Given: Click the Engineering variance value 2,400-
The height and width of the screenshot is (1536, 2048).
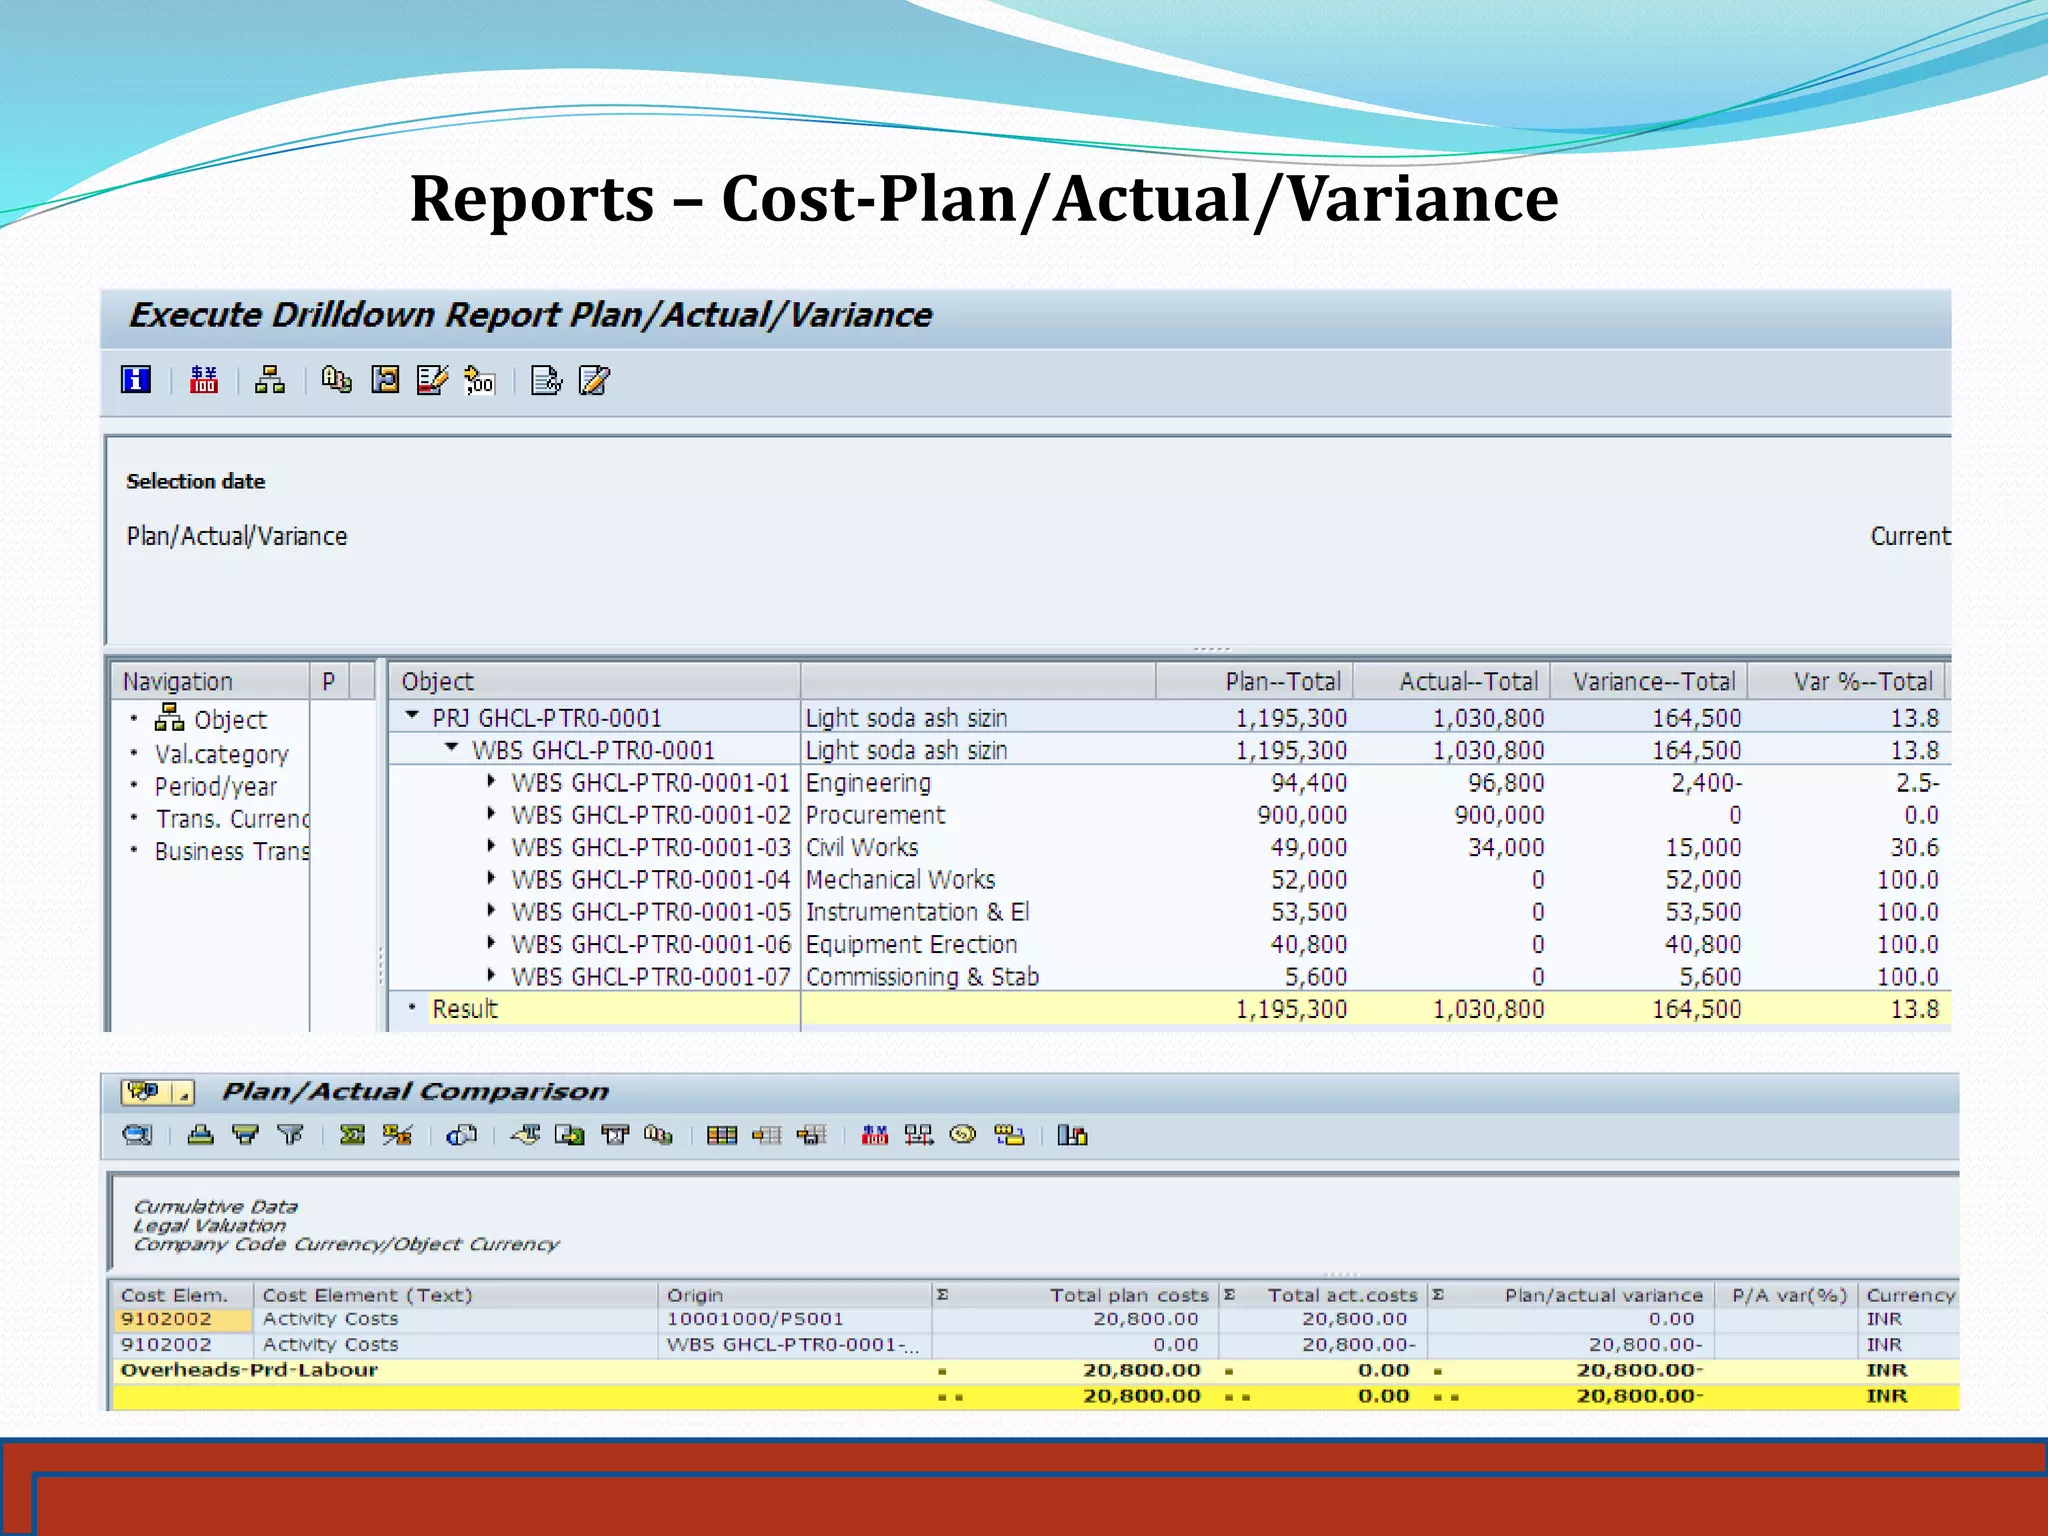Looking at the screenshot, I should 1706,783.
